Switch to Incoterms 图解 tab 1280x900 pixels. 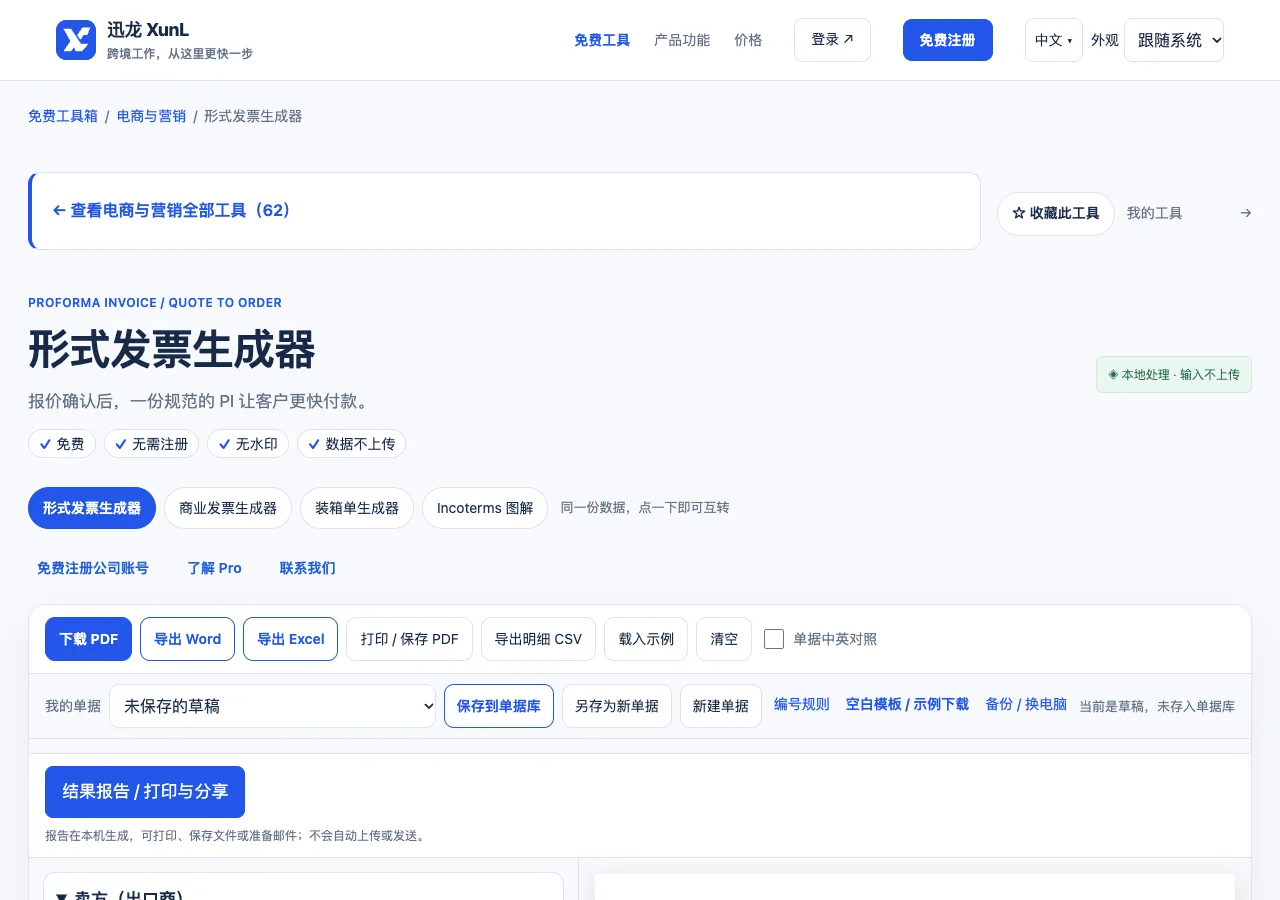pyautogui.click(x=485, y=508)
